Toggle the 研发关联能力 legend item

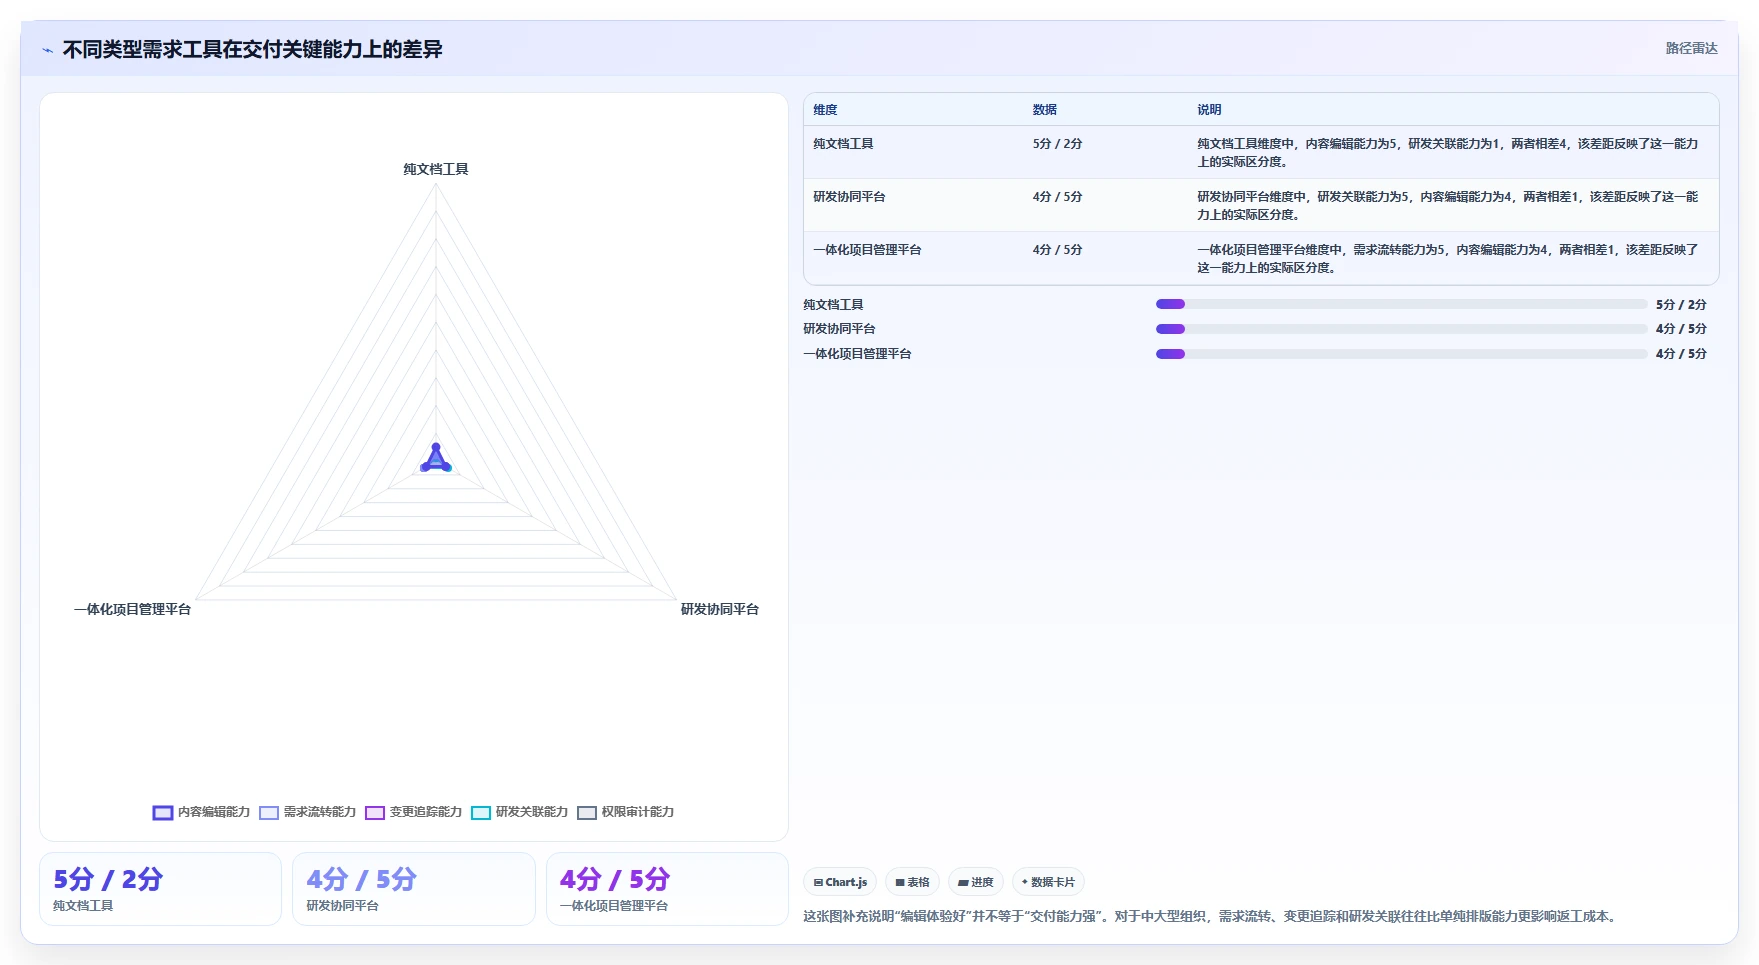tap(519, 812)
